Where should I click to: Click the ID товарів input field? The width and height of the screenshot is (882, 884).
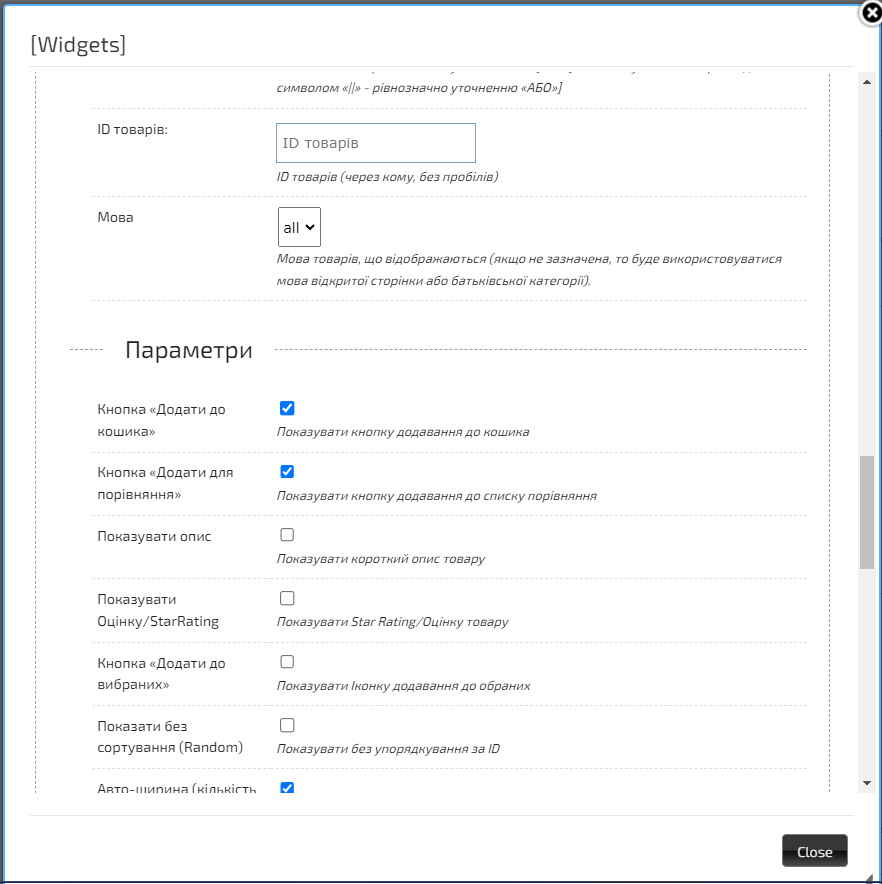[375, 143]
